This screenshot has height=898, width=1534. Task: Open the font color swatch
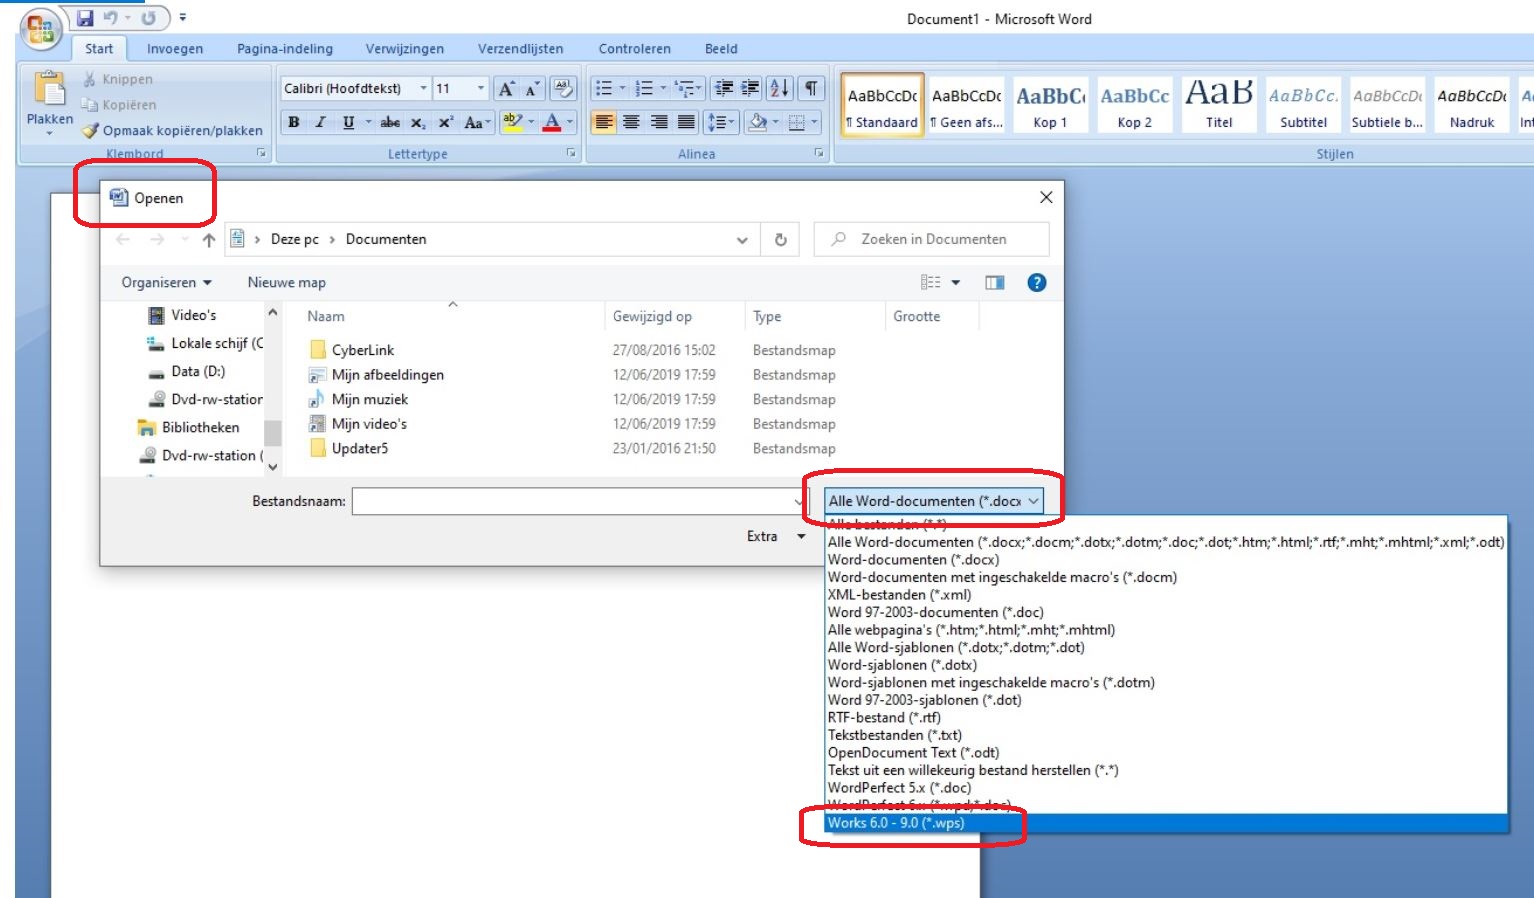pos(552,122)
